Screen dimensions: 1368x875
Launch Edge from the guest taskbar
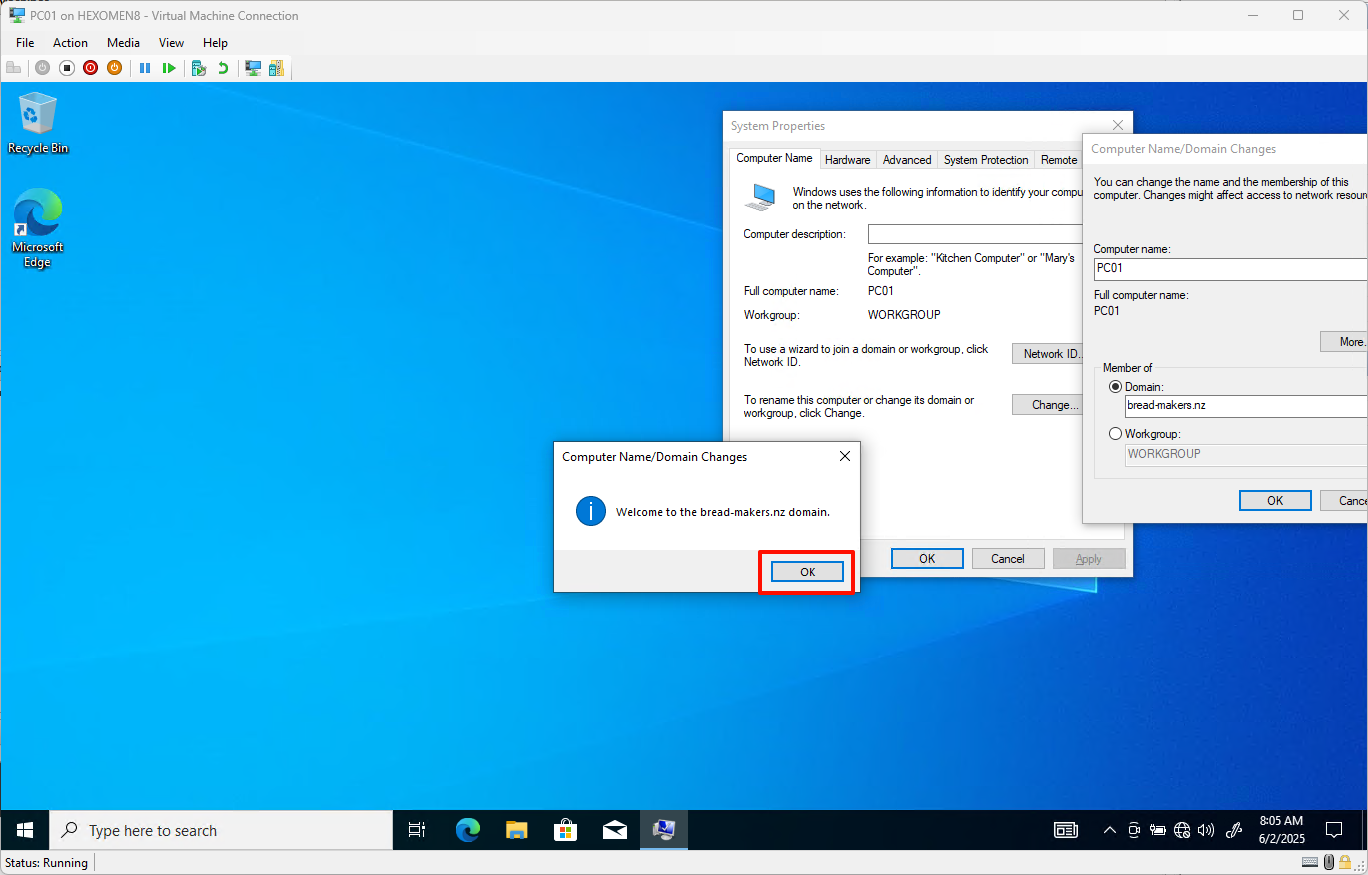pos(467,830)
